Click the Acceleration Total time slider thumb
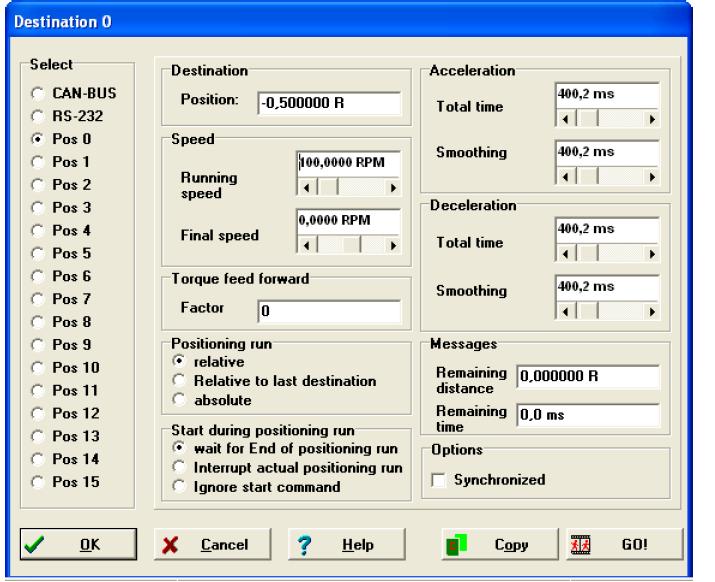The width and height of the screenshot is (715, 582). 587,120
